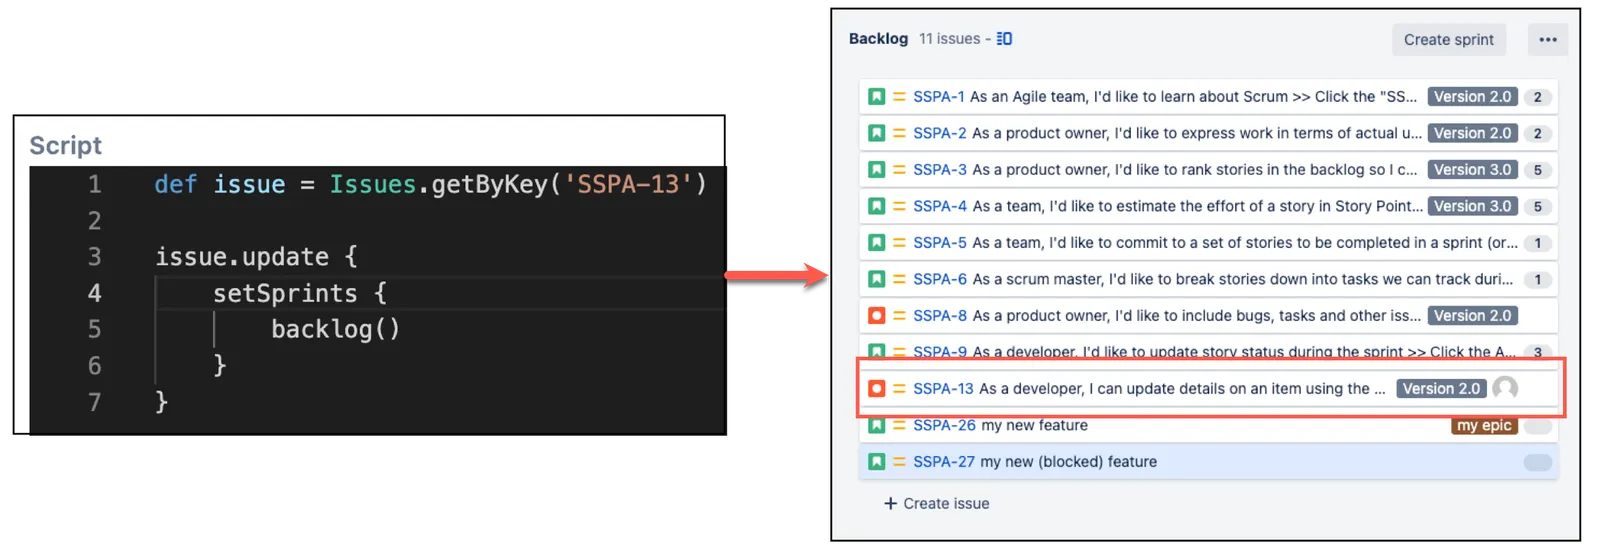Click medium priority icon of SSPA-26

pos(899,425)
